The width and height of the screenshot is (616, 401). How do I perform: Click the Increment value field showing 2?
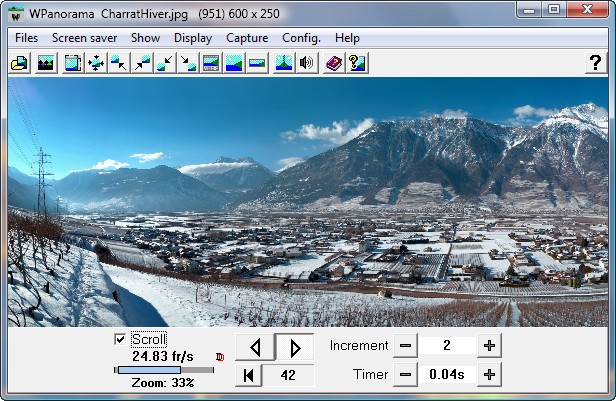[x=447, y=346]
